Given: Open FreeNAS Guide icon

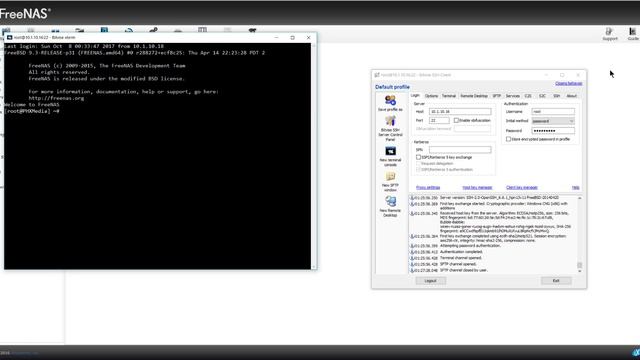Looking at the screenshot, I should coord(633,34).
